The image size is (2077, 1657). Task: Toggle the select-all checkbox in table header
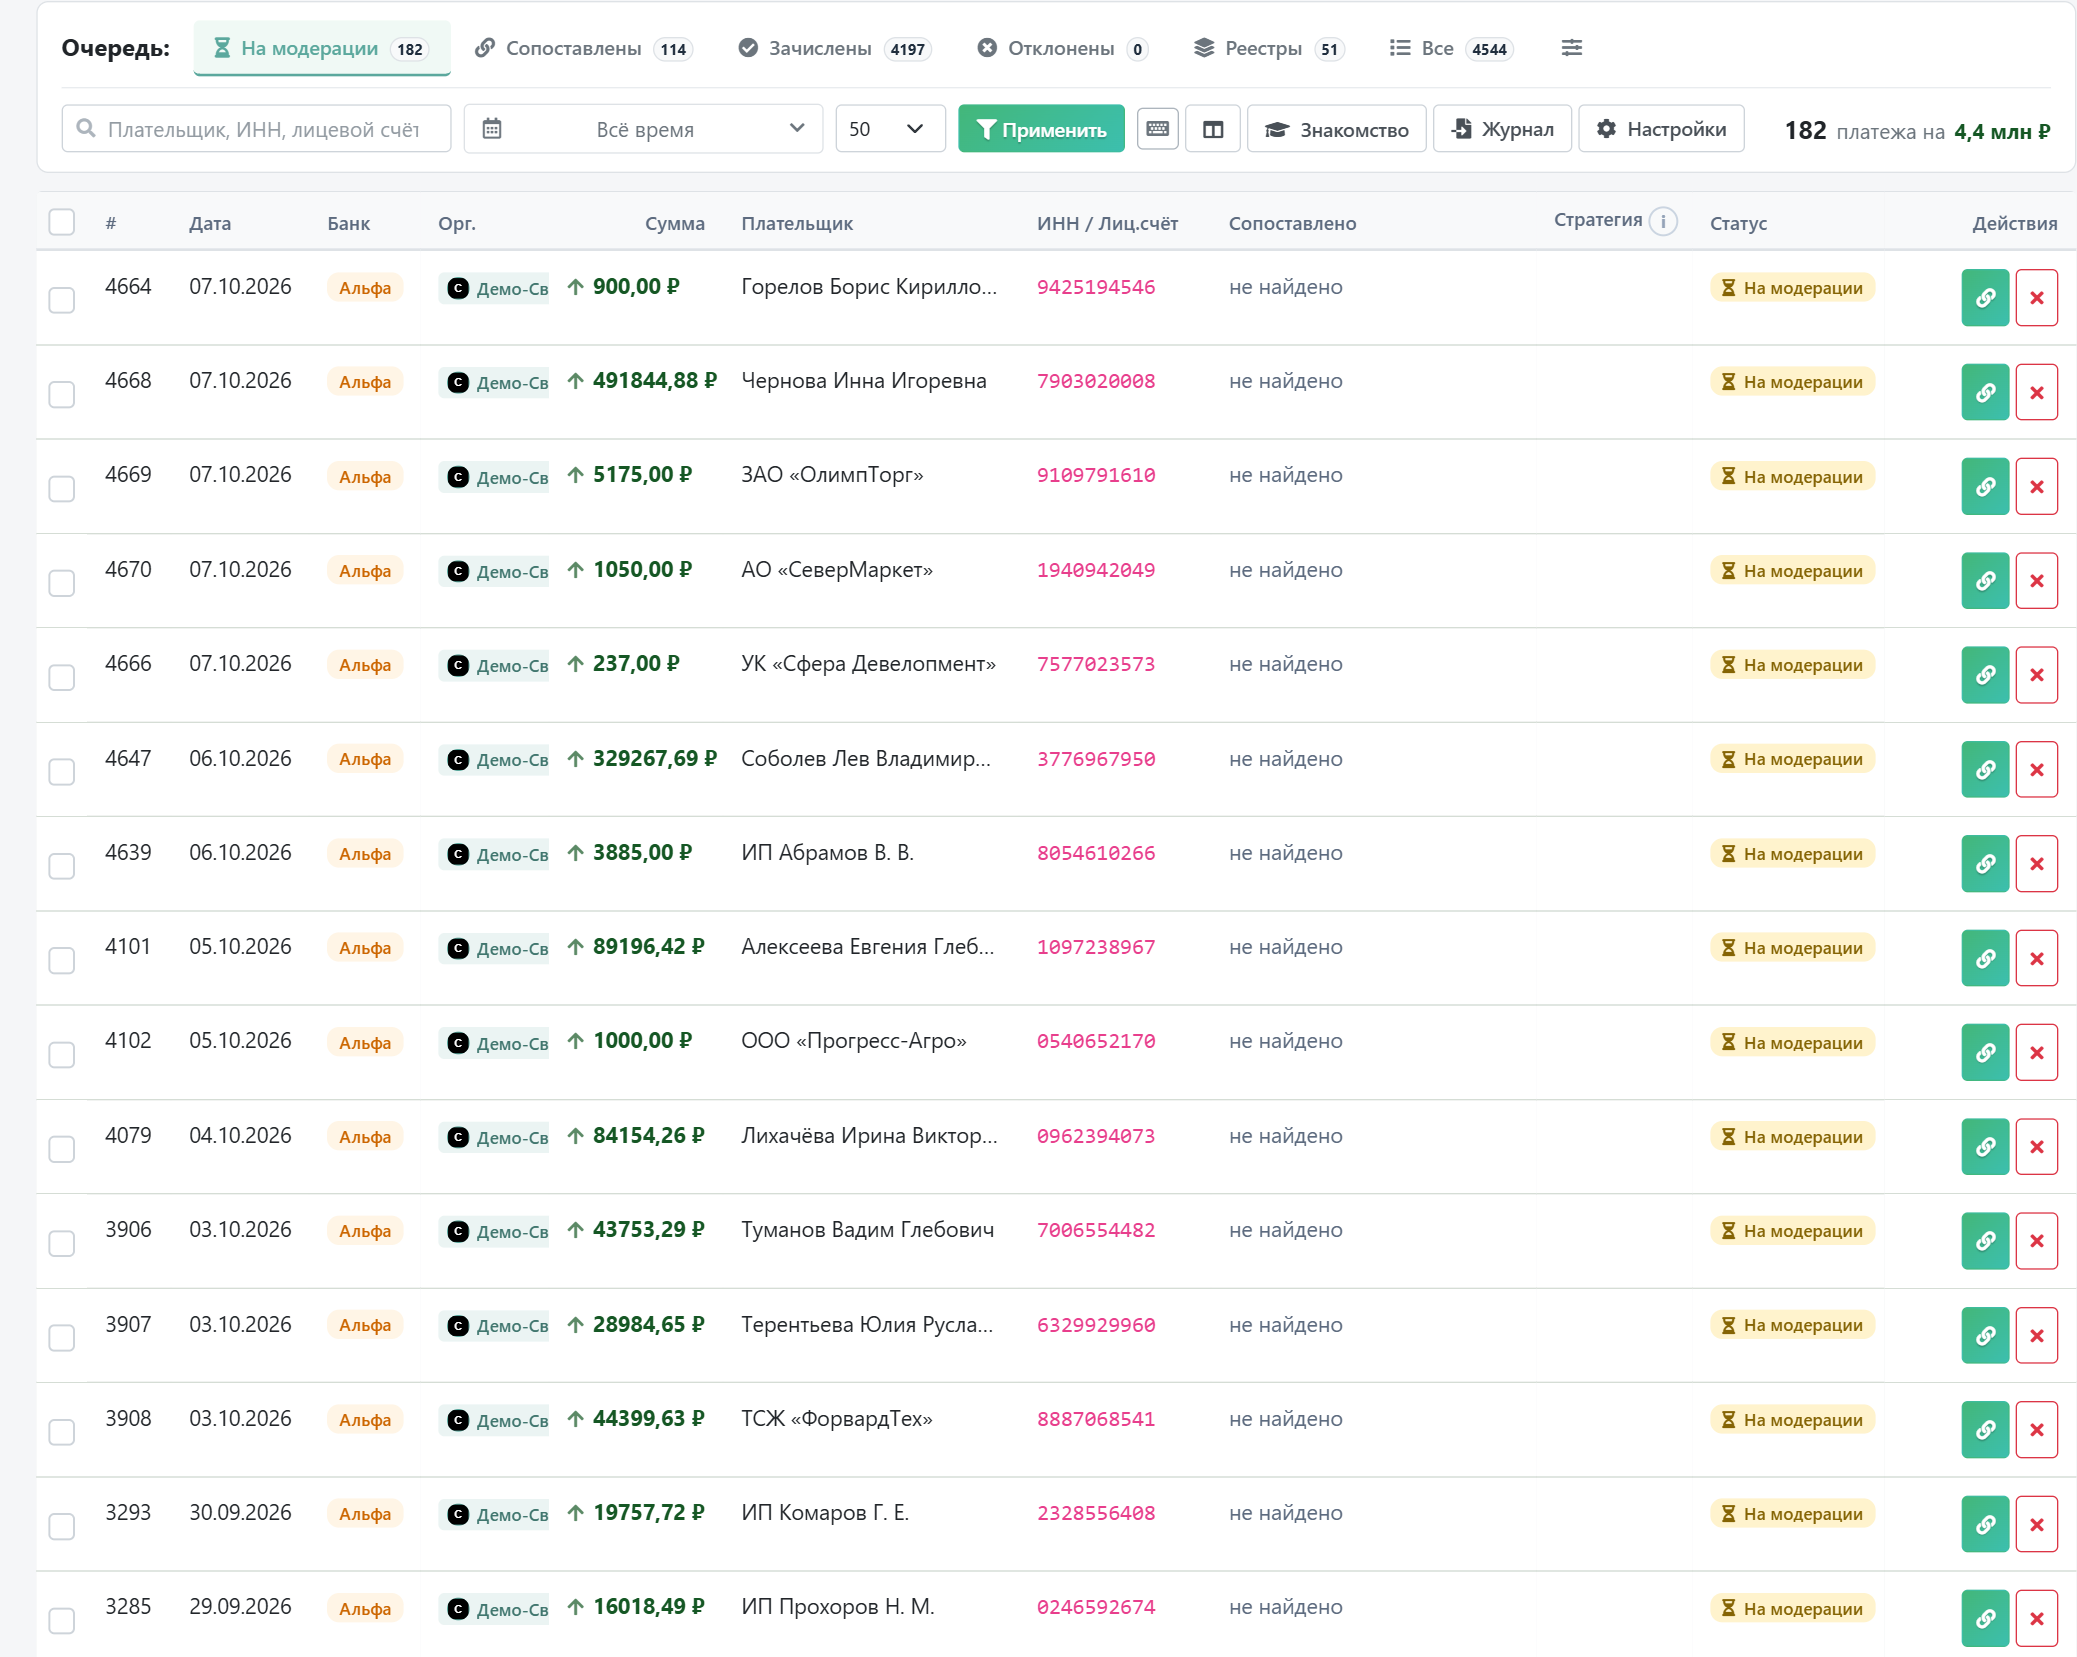click(x=62, y=222)
